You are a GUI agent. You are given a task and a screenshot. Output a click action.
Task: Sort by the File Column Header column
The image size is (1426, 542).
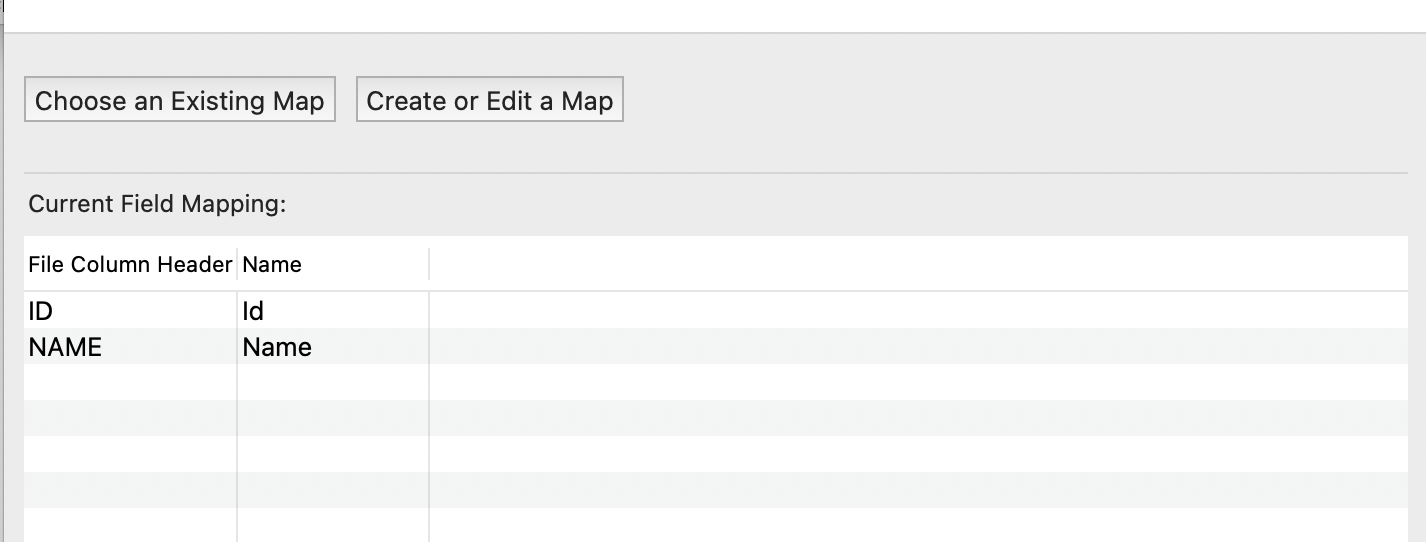coord(130,265)
